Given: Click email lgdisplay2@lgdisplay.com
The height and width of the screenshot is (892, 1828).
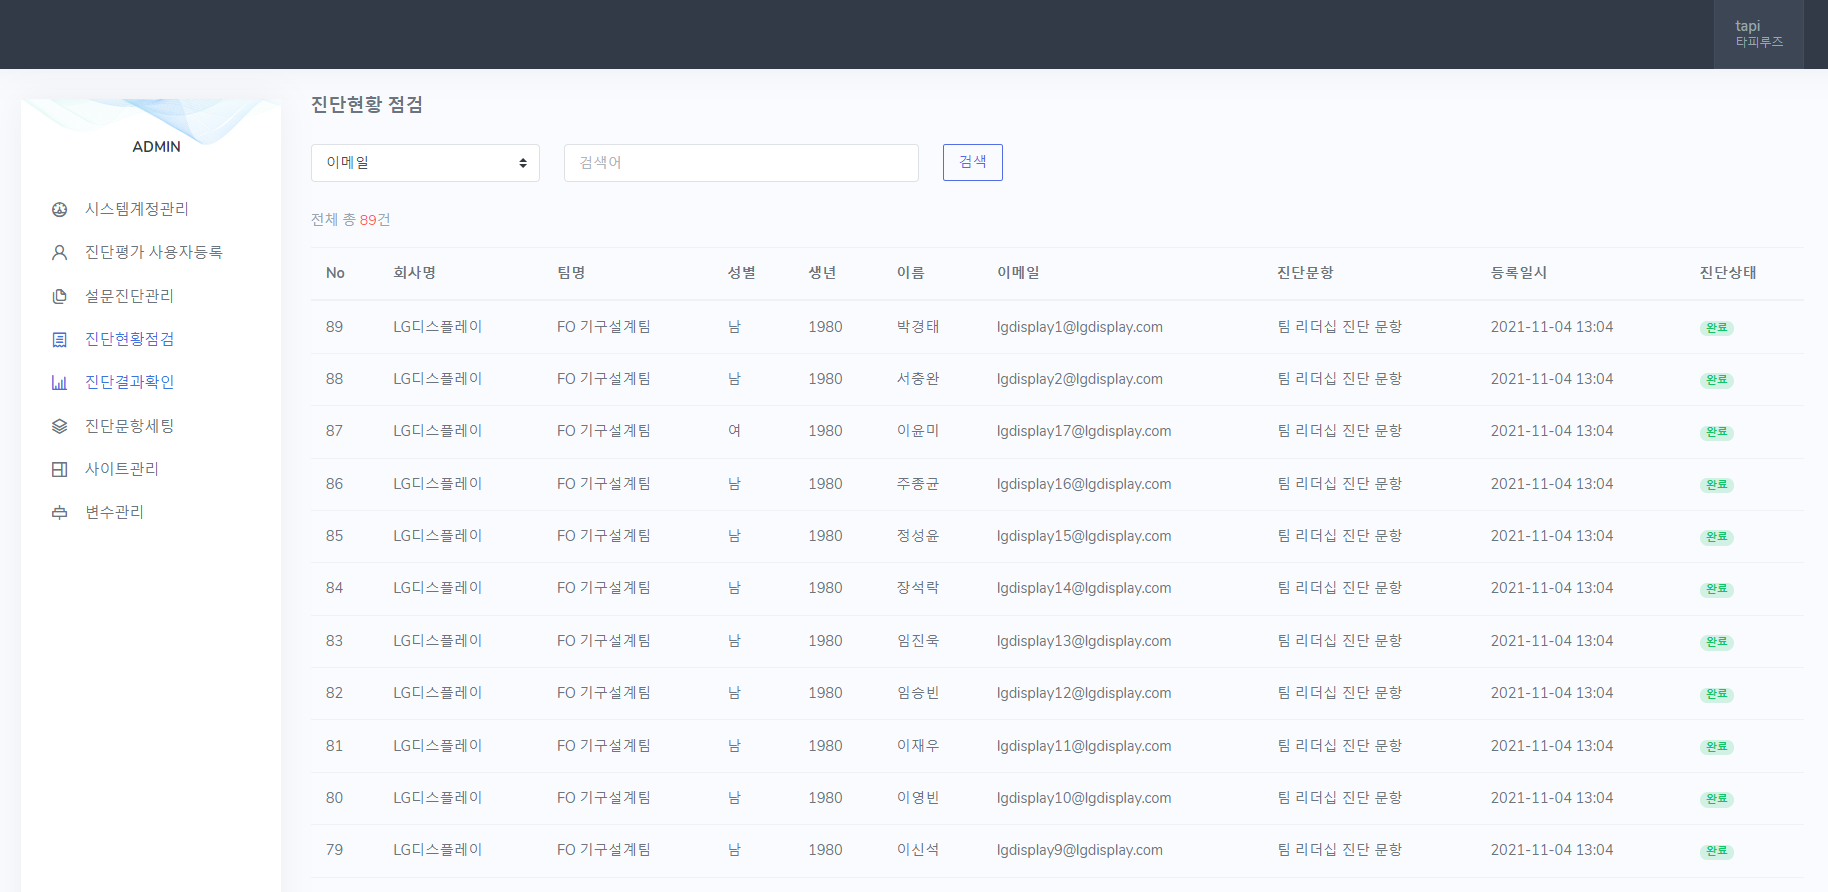Looking at the screenshot, I should 1079,379.
